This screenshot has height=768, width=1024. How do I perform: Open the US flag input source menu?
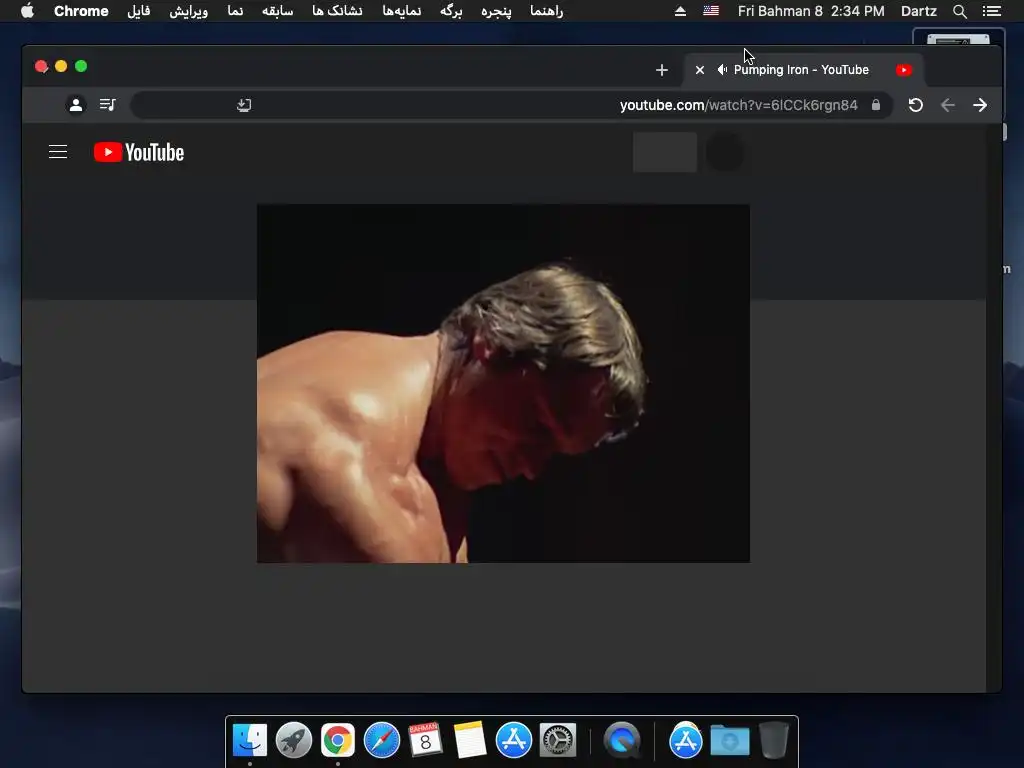pyautogui.click(x=711, y=11)
